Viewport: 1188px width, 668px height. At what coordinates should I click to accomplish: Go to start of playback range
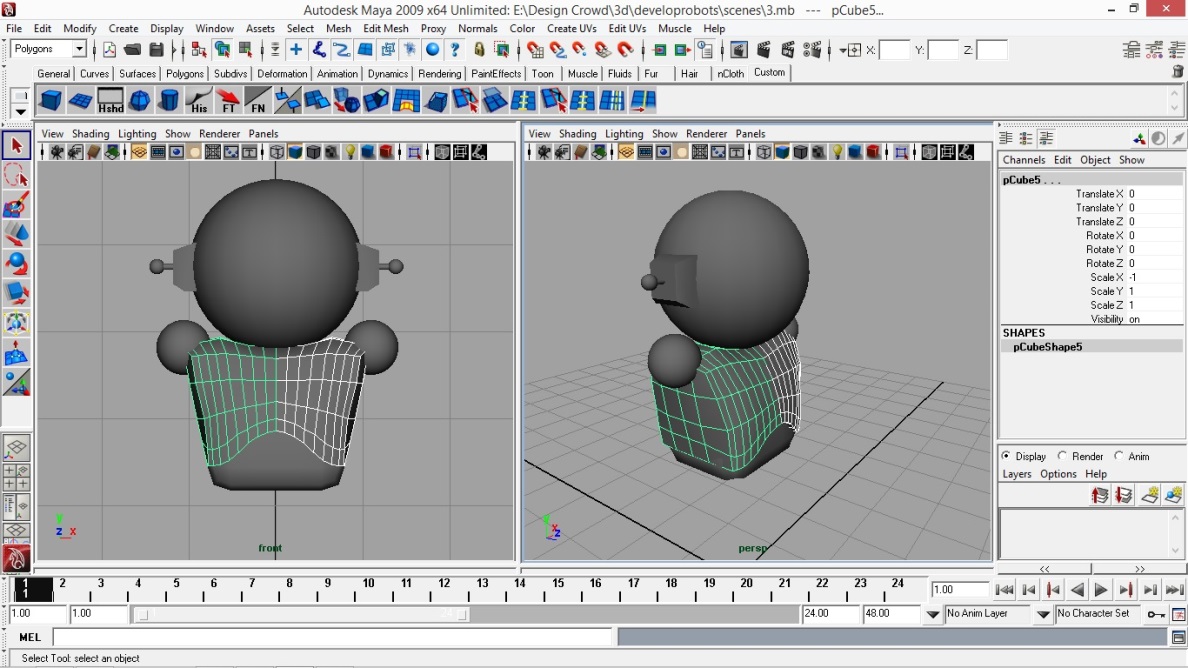click(1004, 589)
